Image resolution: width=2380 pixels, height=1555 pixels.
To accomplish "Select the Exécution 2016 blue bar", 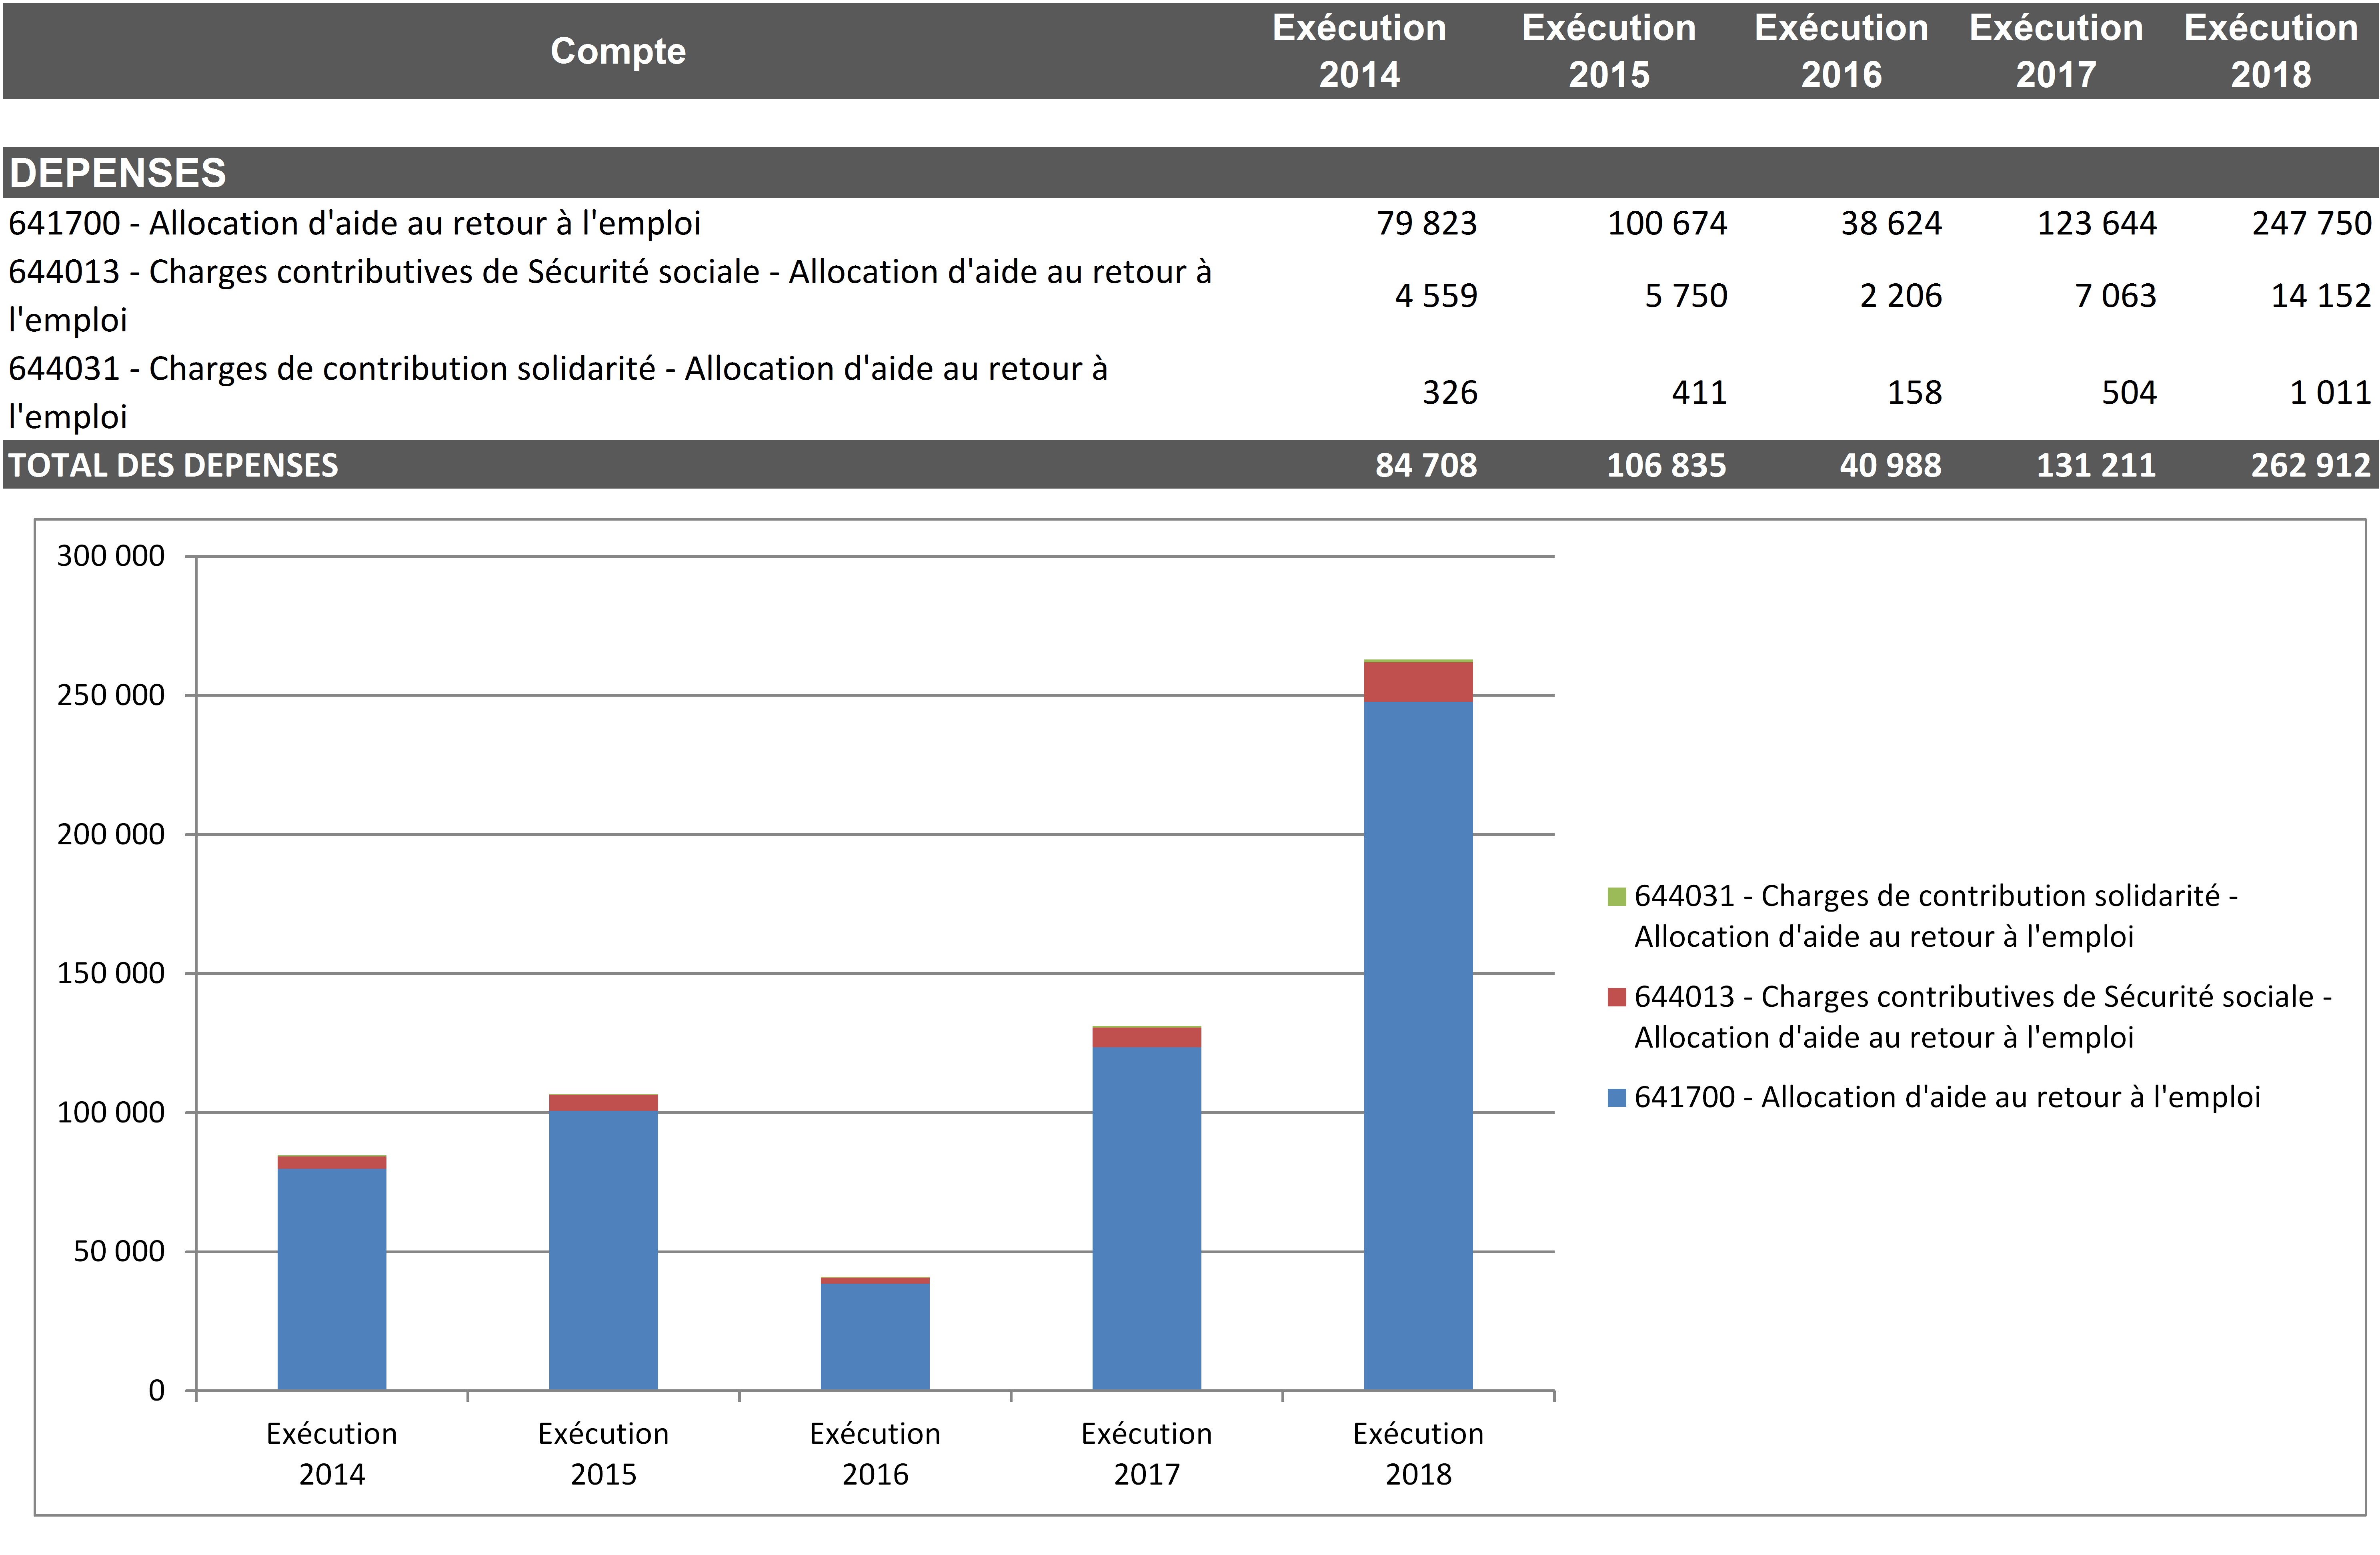I will (x=875, y=1336).
